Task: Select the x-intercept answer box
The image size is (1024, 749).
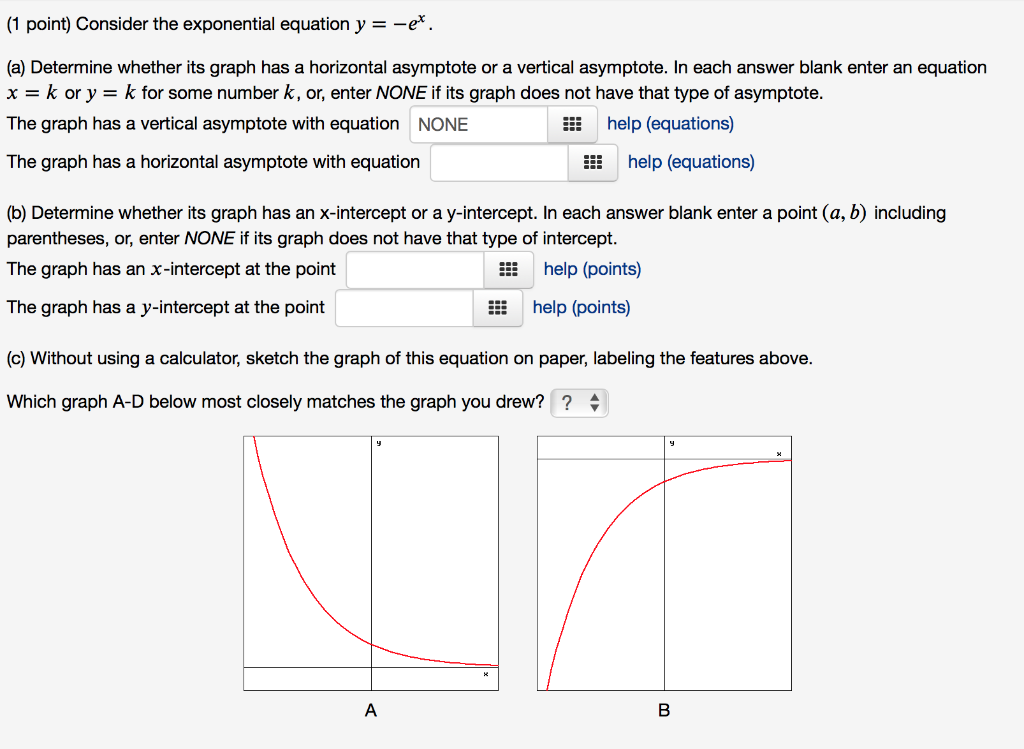Action: [414, 269]
